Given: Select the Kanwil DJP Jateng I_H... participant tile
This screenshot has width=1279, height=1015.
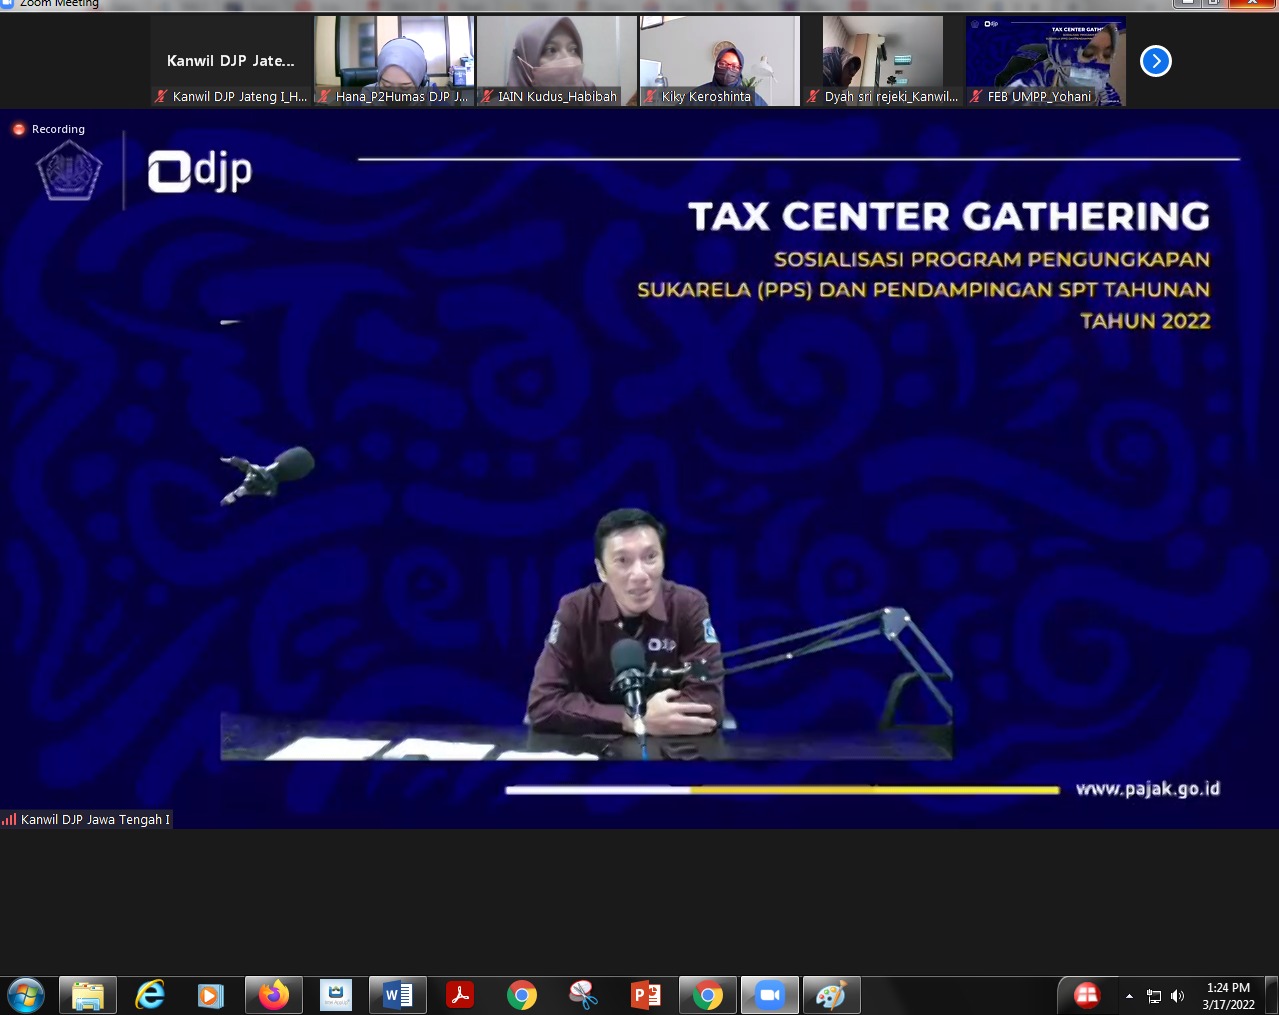Looking at the screenshot, I should point(231,61).
